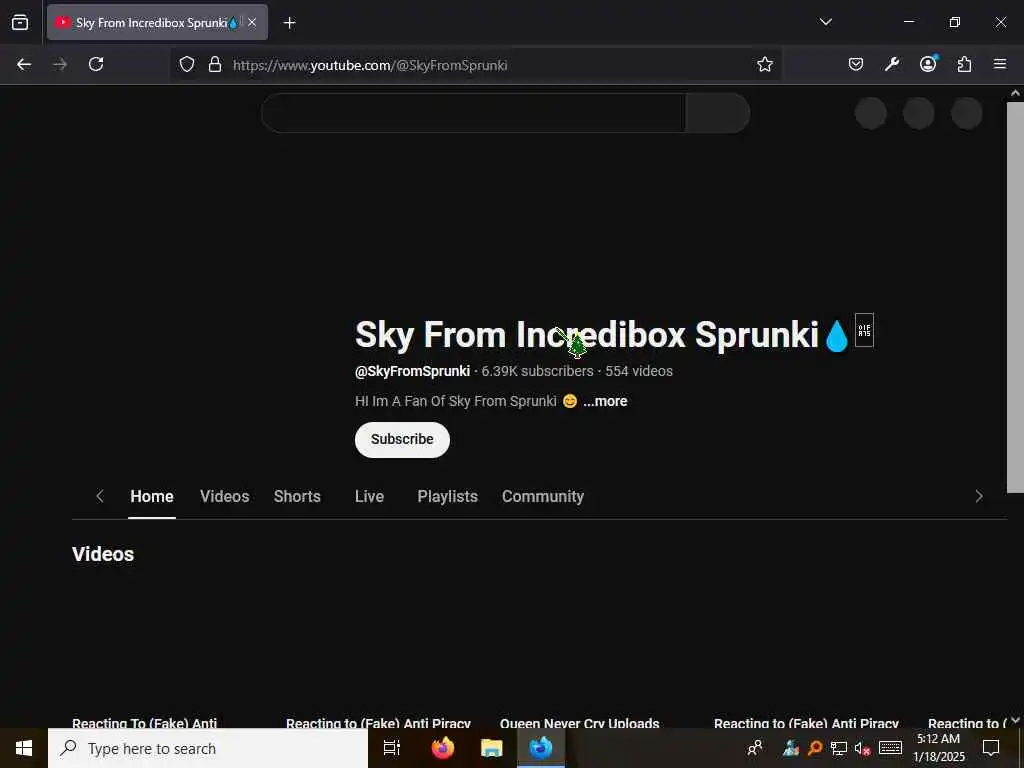Open the clock showing 5:12 AM
The image size is (1024, 768).
tap(938, 748)
